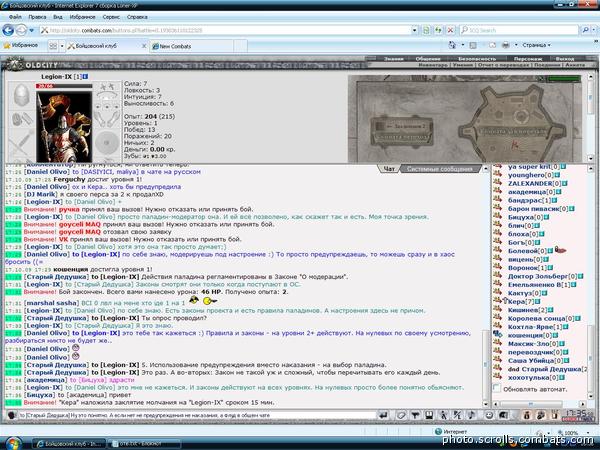Toggle the Обновлять автомат. checkbox
600x450 pixels.
point(497,388)
